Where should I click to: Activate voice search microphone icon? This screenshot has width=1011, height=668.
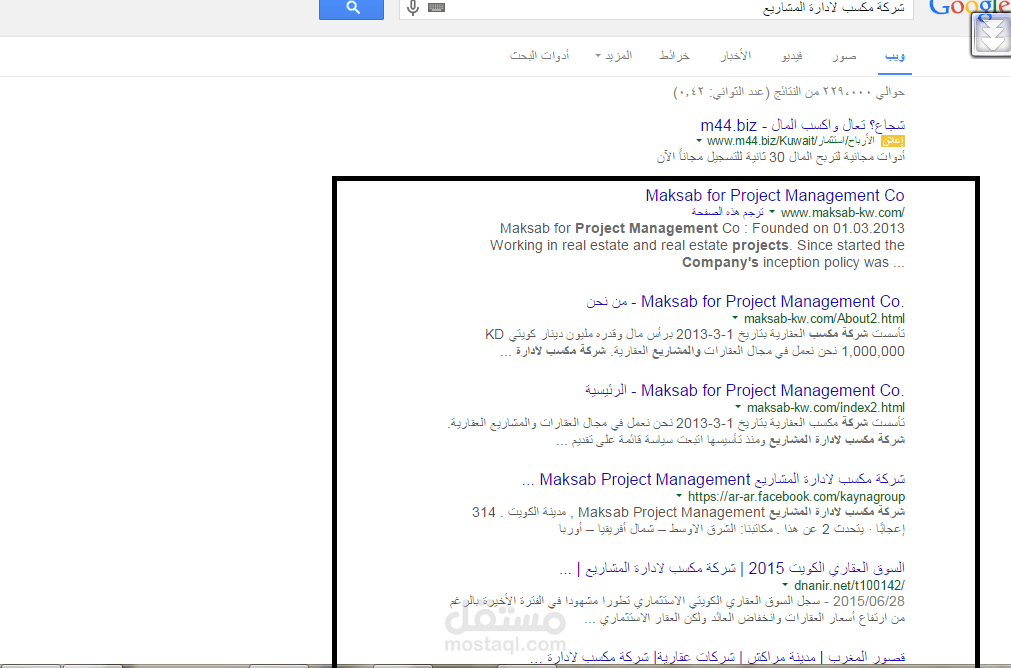[x=413, y=8]
